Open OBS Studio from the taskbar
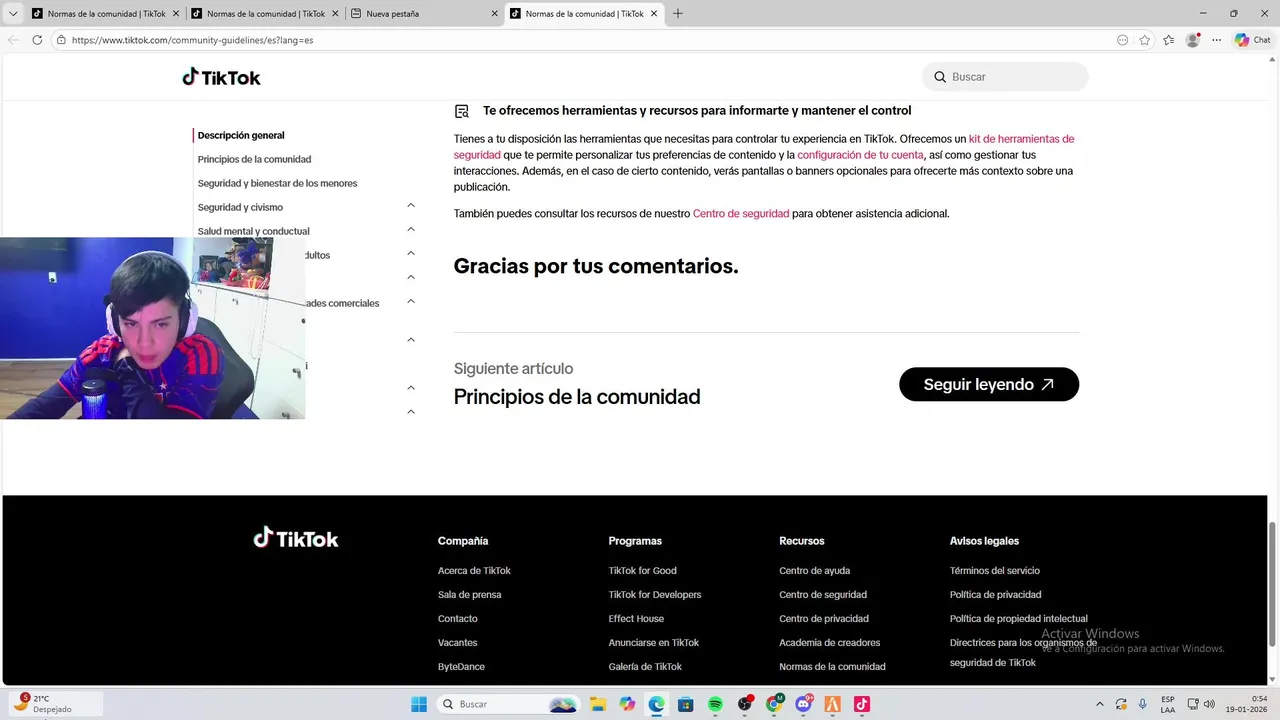 [x=745, y=704]
